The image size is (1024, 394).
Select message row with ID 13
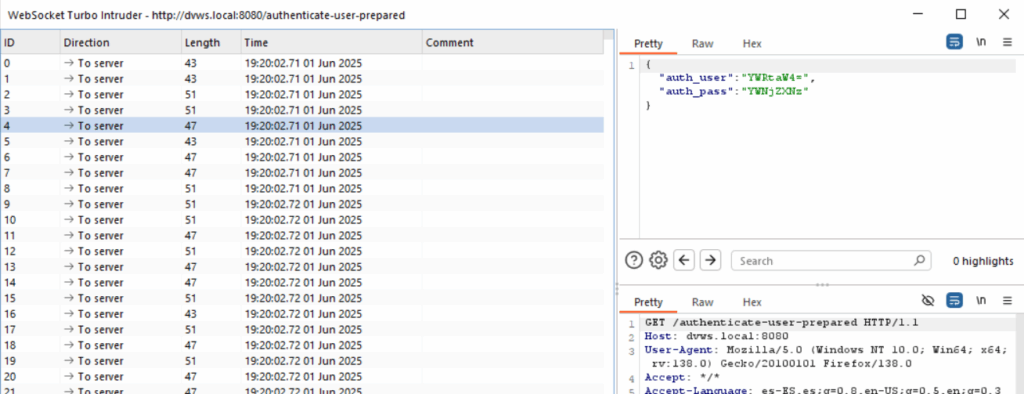pos(302,267)
